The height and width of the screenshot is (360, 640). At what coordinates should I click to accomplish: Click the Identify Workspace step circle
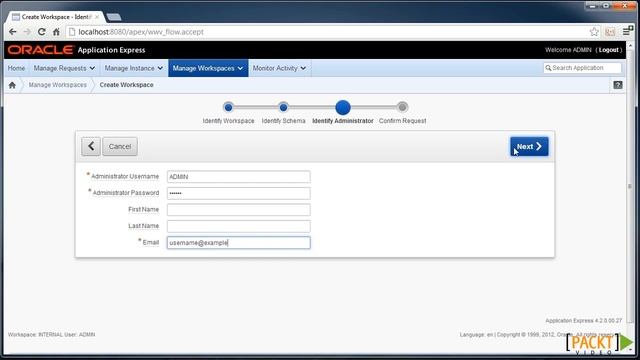click(228, 107)
